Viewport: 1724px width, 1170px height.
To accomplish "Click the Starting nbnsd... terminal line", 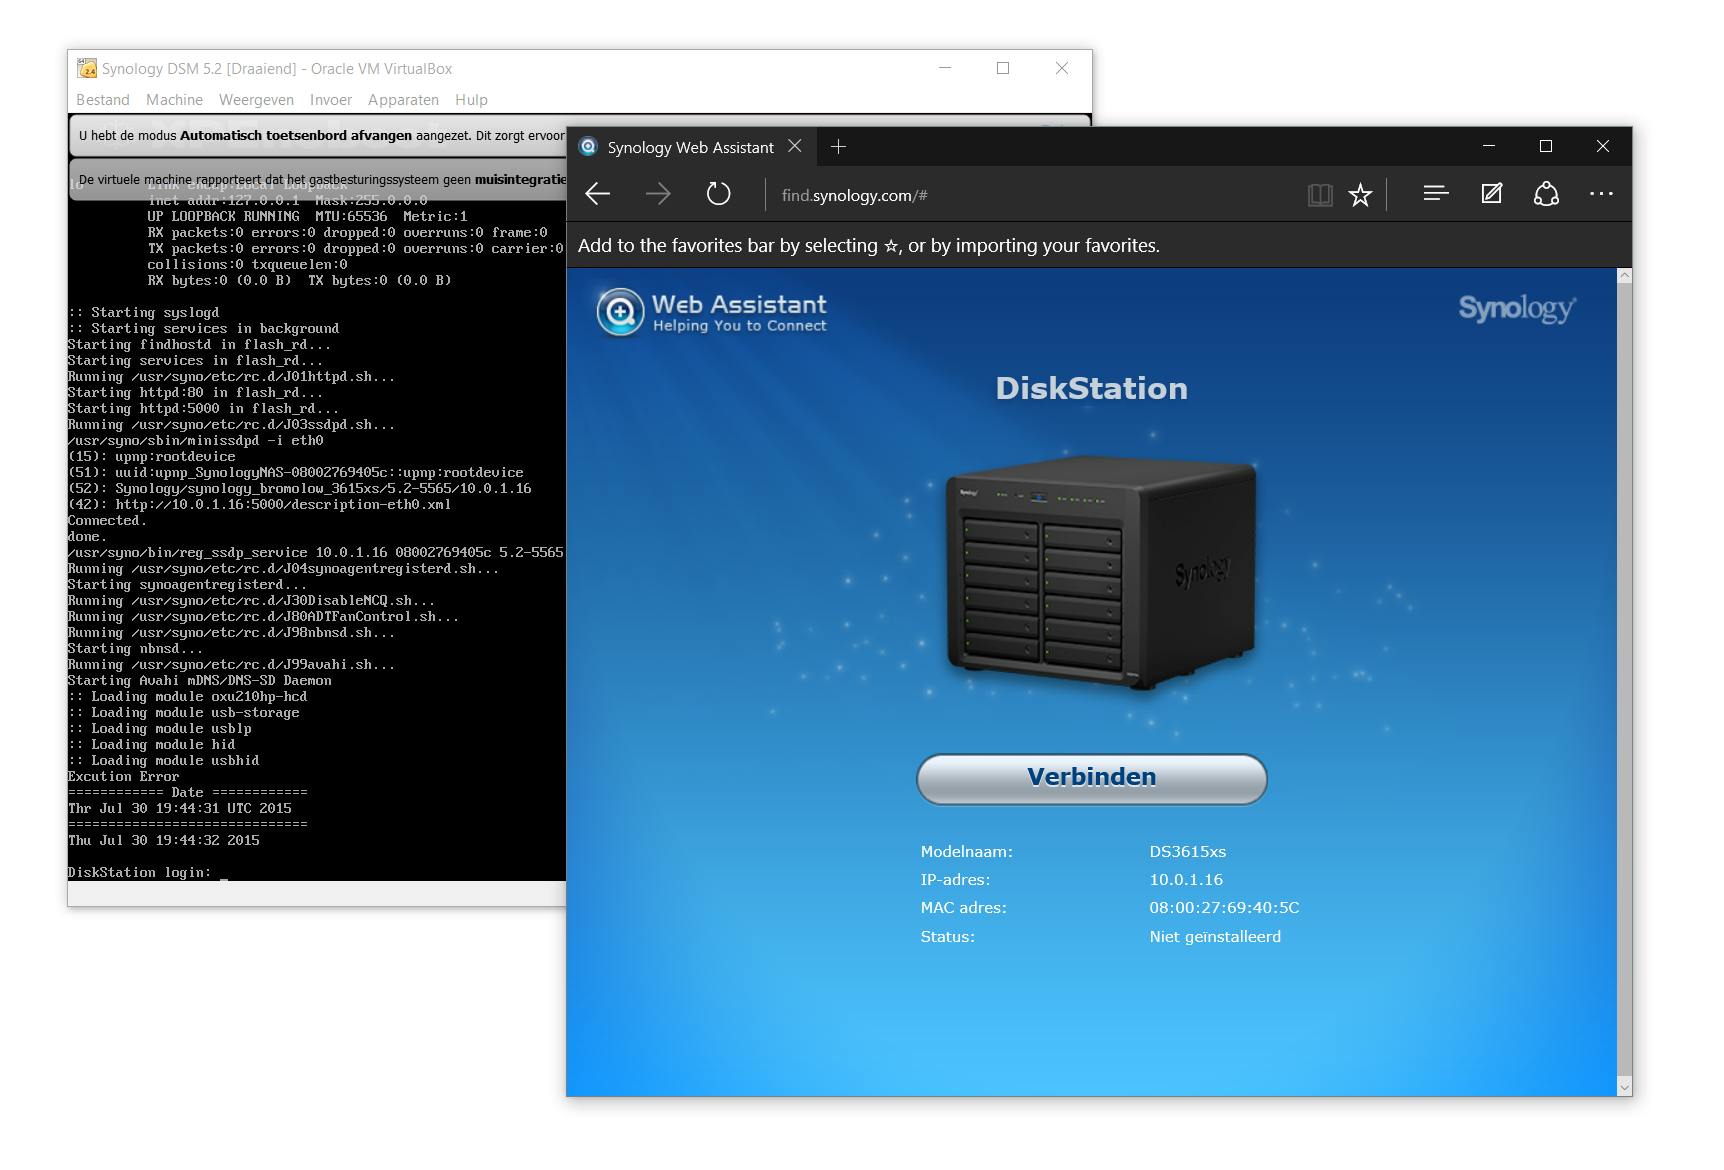I will [x=136, y=649].
